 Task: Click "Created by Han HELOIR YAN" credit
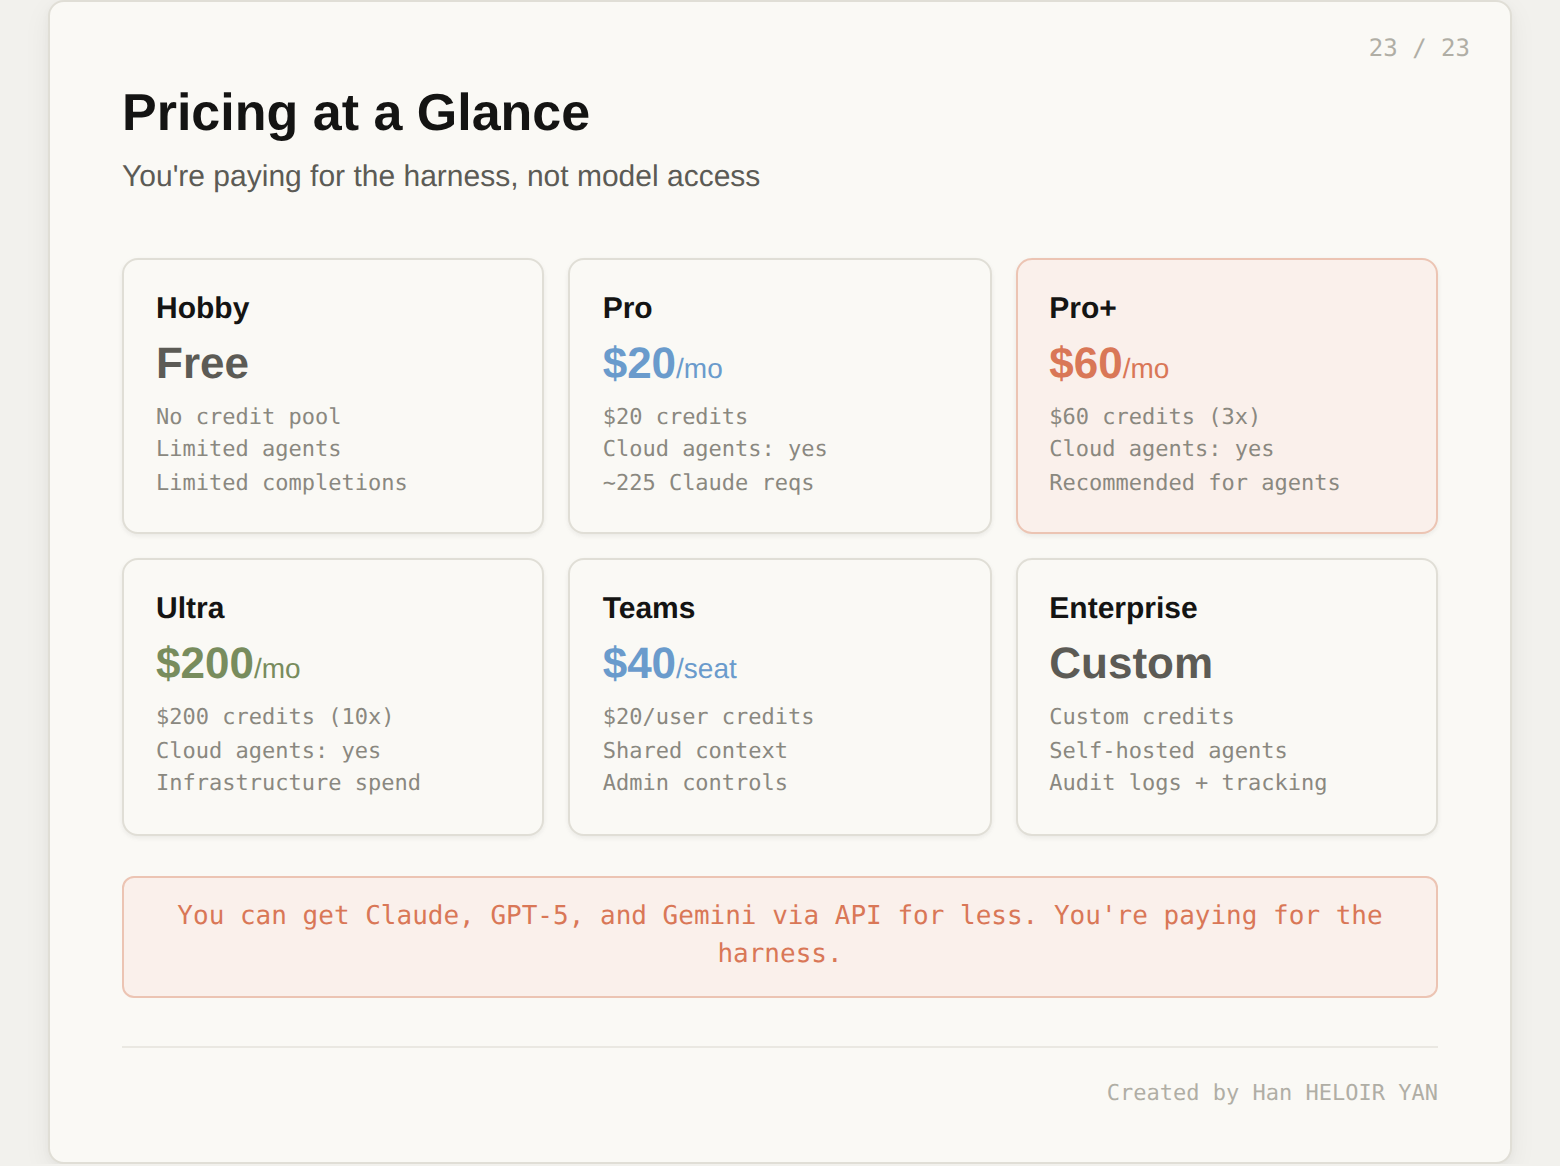pyautogui.click(x=1271, y=1092)
